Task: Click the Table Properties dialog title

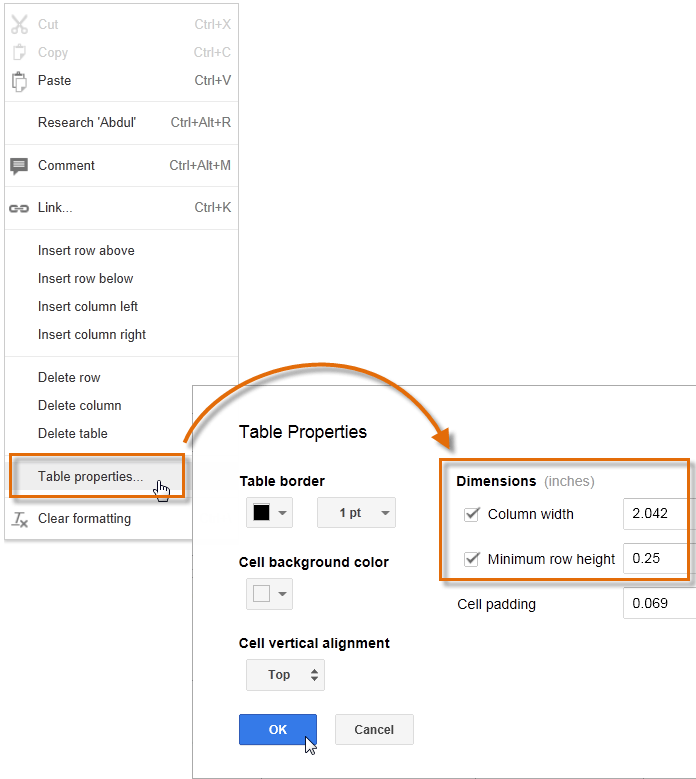Action: click(x=303, y=432)
